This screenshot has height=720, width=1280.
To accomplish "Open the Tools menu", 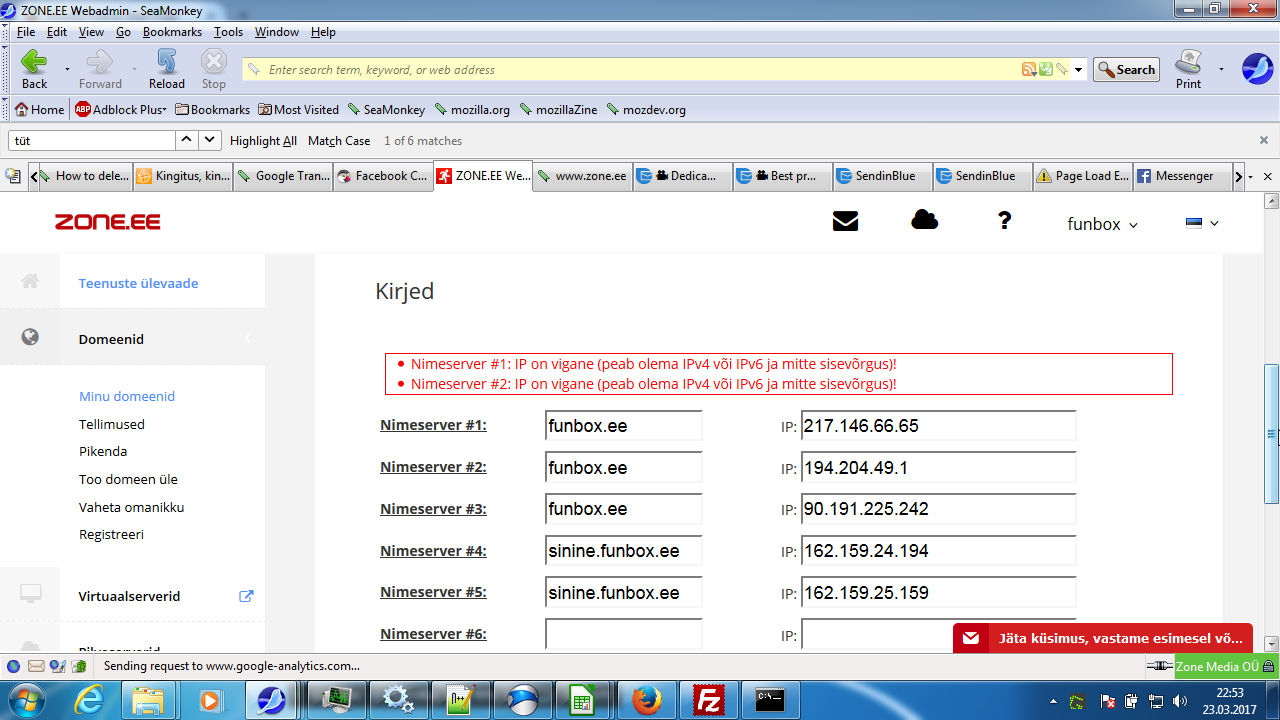I will tap(228, 32).
